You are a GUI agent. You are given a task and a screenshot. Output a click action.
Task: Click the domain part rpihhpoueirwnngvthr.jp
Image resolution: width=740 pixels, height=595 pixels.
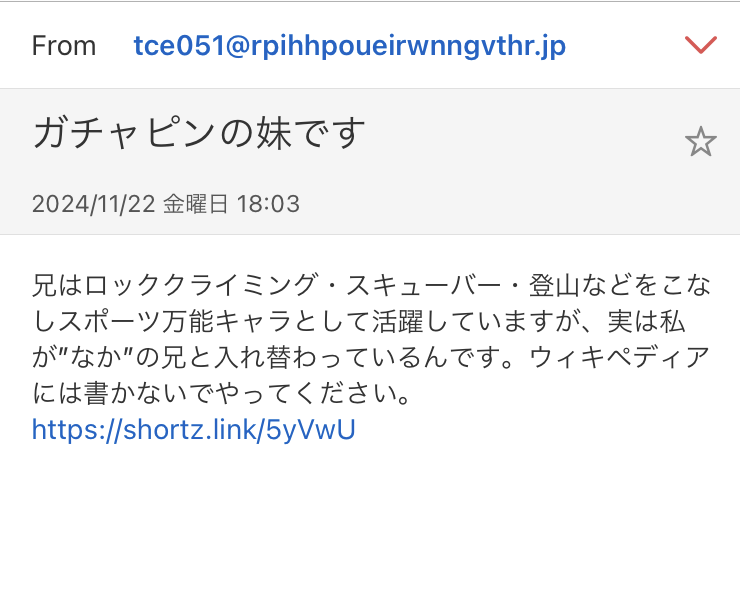[x=408, y=46]
